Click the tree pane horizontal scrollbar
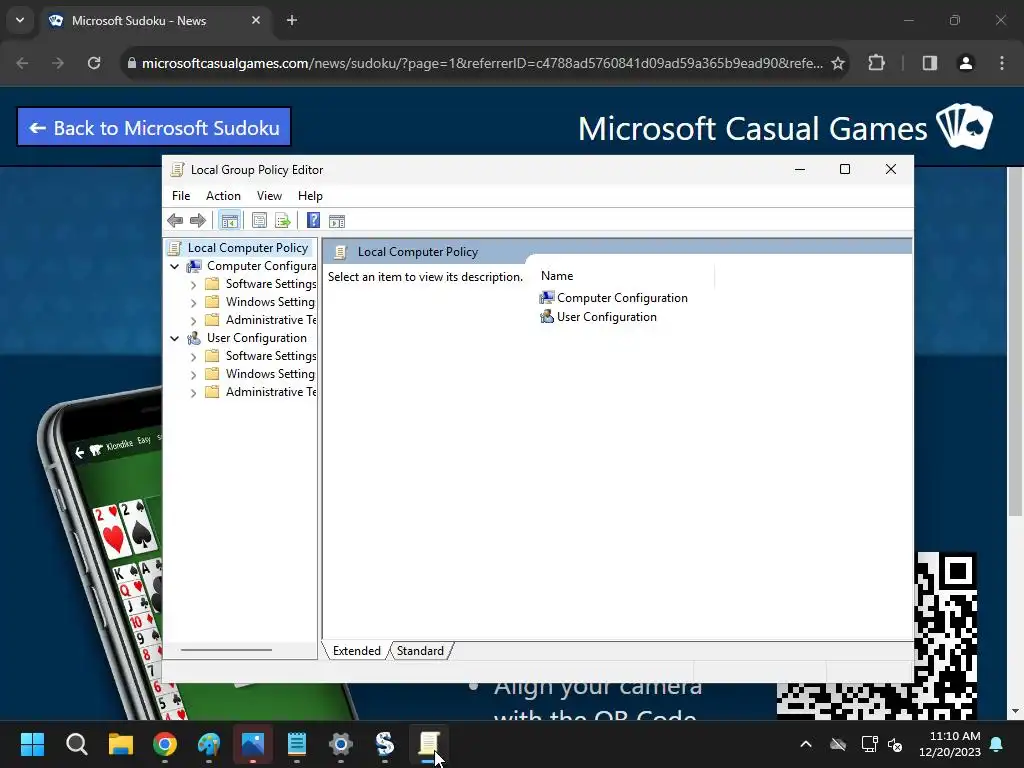The width and height of the screenshot is (1024, 768). (x=226, y=650)
